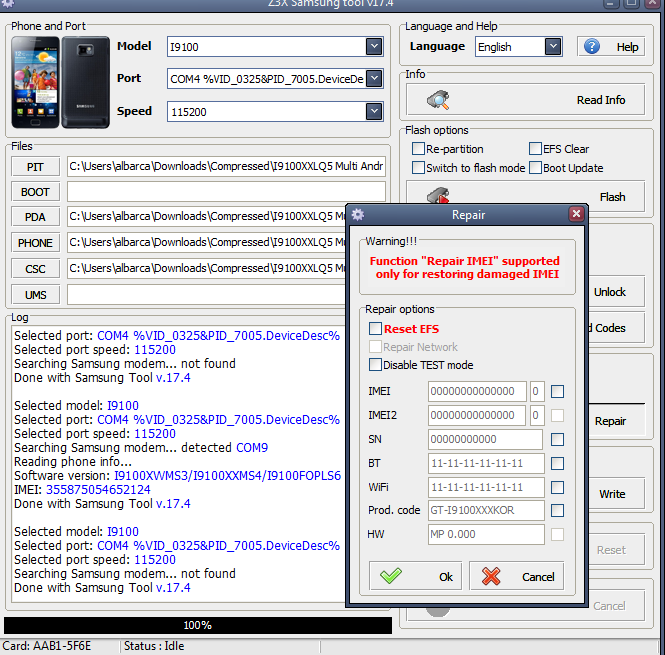Click the Software version log line
Screen dimensions: 665x655
click(x=177, y=476)
